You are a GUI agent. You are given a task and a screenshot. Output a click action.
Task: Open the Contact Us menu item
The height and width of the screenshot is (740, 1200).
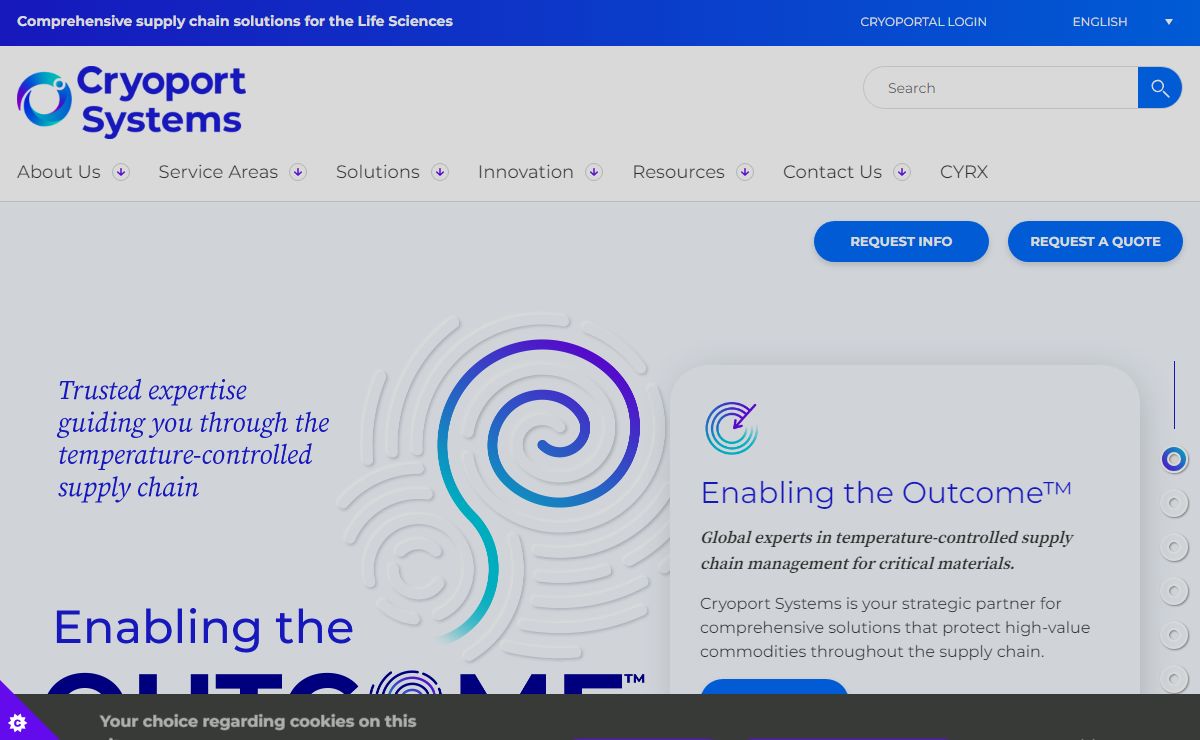tap(832, 172)
